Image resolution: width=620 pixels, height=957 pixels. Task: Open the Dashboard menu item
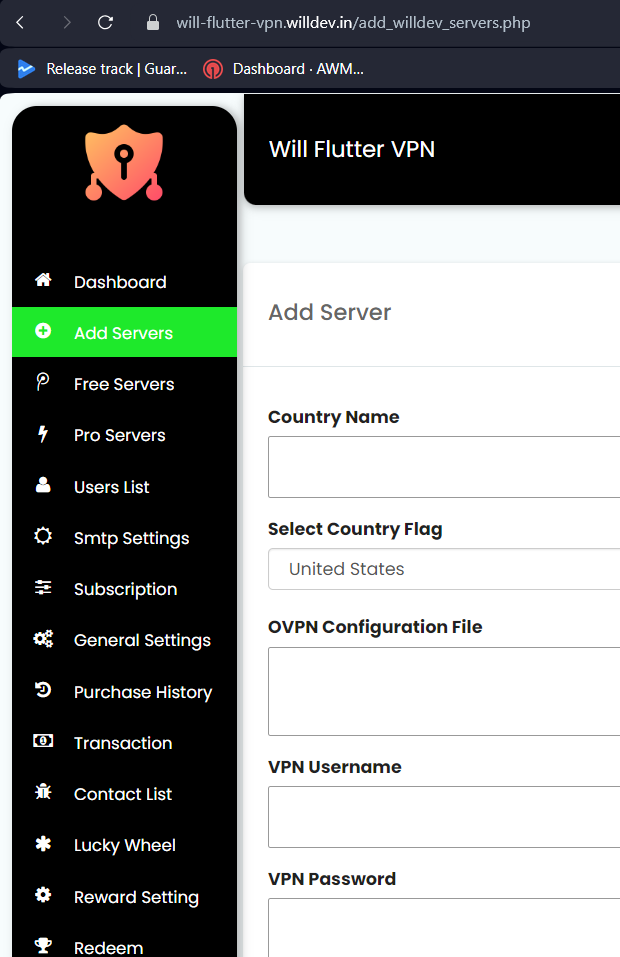click(x=124, y=282)
